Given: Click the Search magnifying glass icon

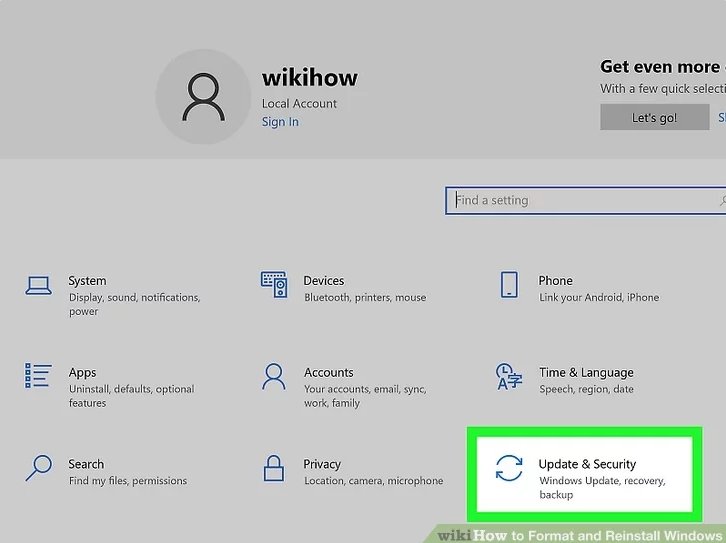Looking at the screenshot, I should 38,468.
